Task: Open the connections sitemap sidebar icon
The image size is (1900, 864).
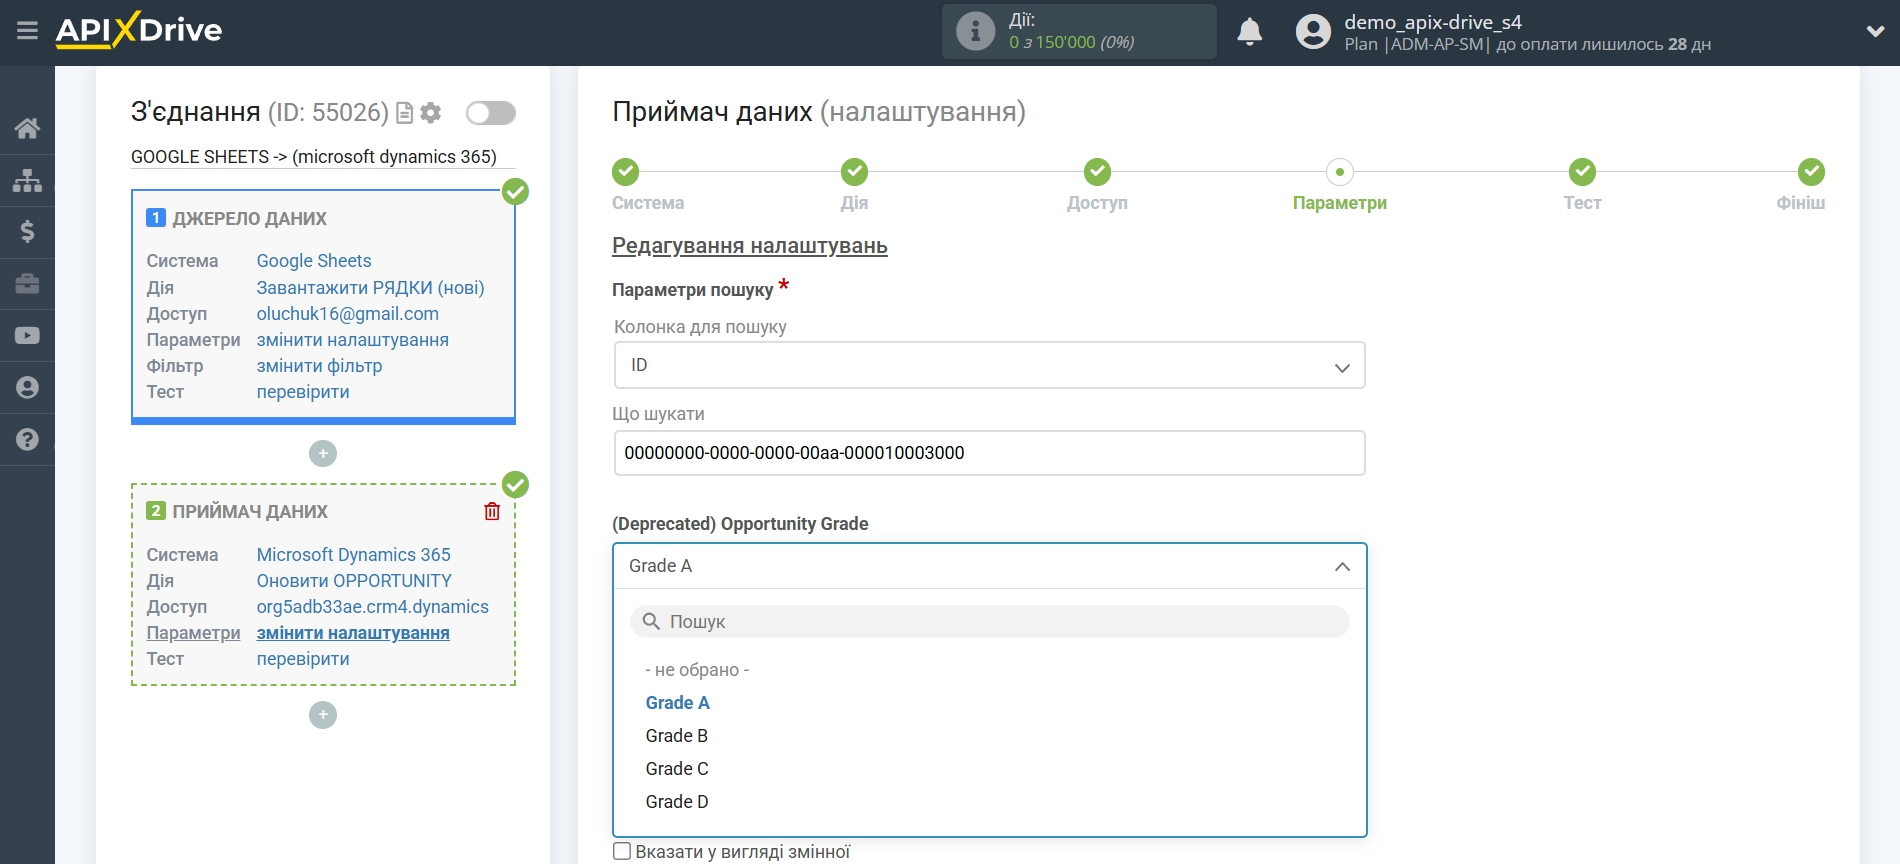Action: [27, 180]
